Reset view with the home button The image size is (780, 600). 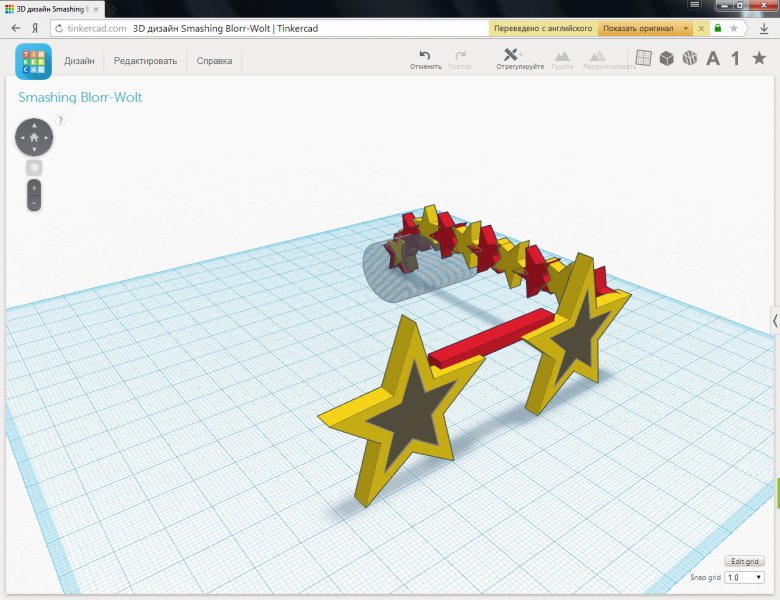point(34,137)
